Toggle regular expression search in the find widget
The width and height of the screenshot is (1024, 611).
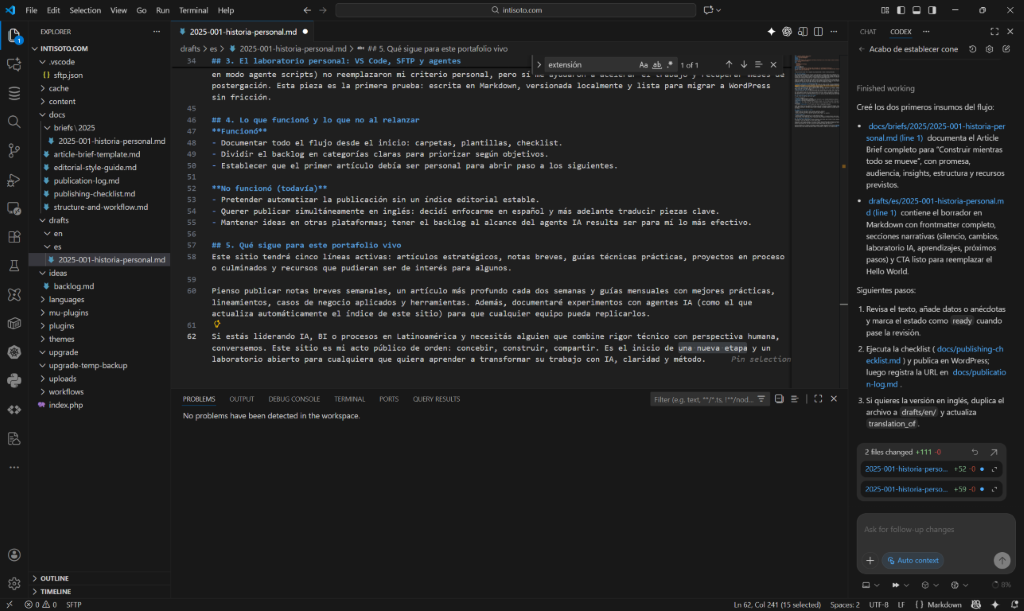coord(670,63)
